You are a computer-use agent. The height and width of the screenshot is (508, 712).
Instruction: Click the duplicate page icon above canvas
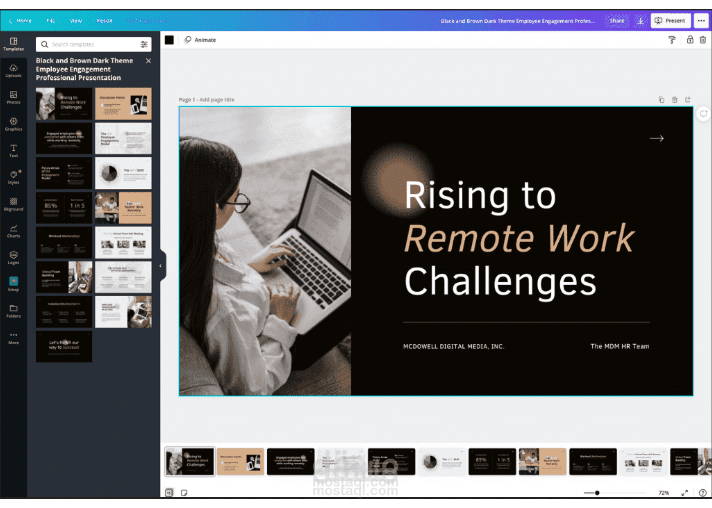coord(661,99)
